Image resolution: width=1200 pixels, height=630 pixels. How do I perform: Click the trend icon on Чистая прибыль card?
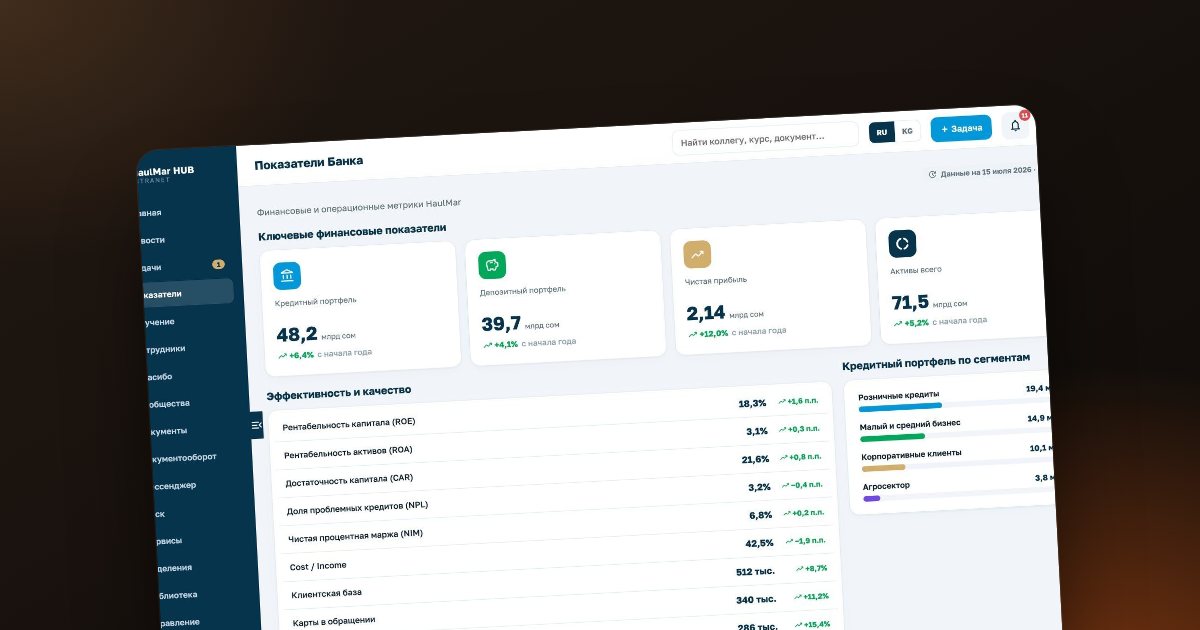[697, 254]
